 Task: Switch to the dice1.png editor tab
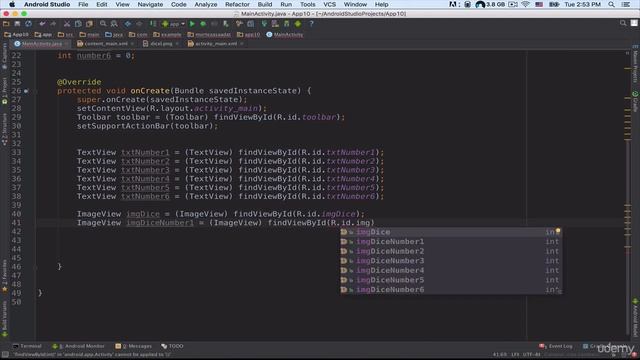160,44
